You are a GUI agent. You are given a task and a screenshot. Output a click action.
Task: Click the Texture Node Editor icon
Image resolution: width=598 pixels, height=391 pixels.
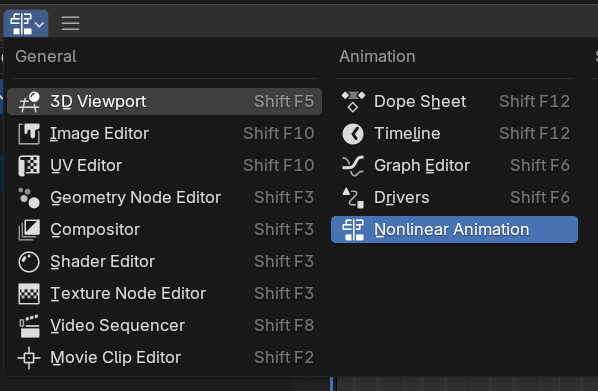tap(29, 294)
